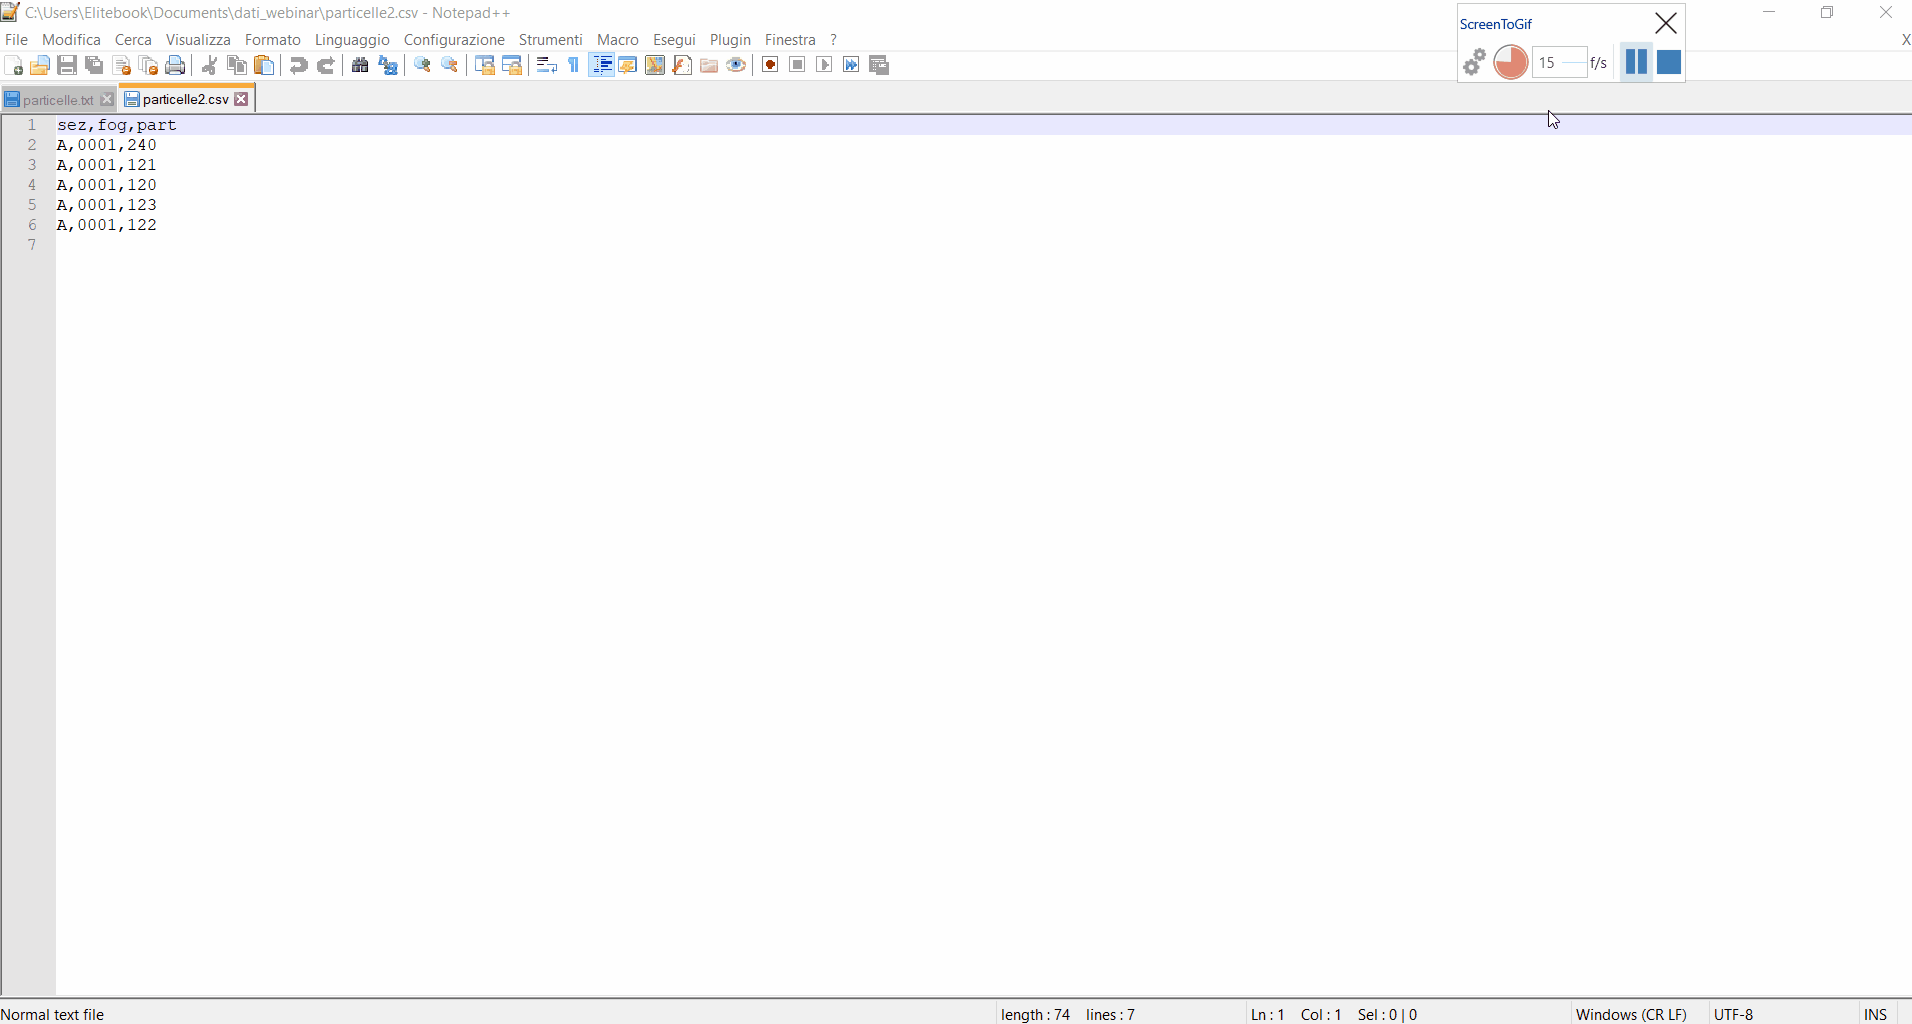Open Find with the binoculars icon

coord(360,65)
